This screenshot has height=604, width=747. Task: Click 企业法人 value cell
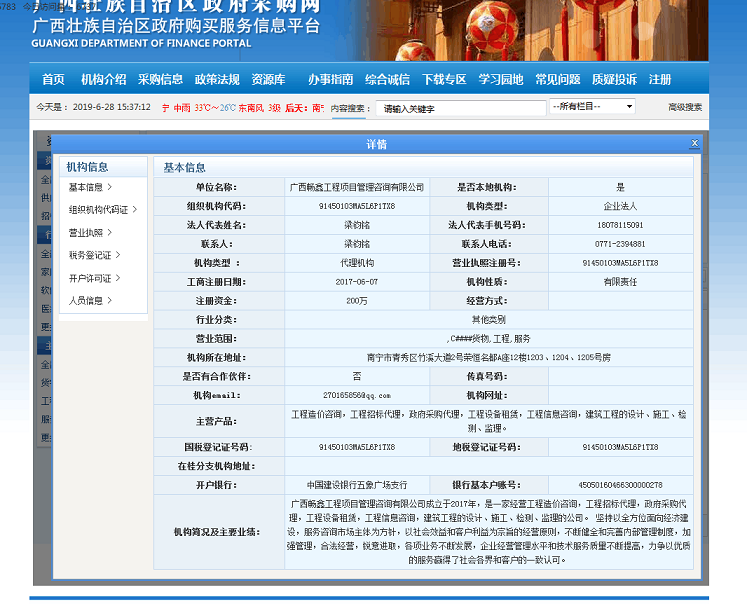click(x=620, y=206)
